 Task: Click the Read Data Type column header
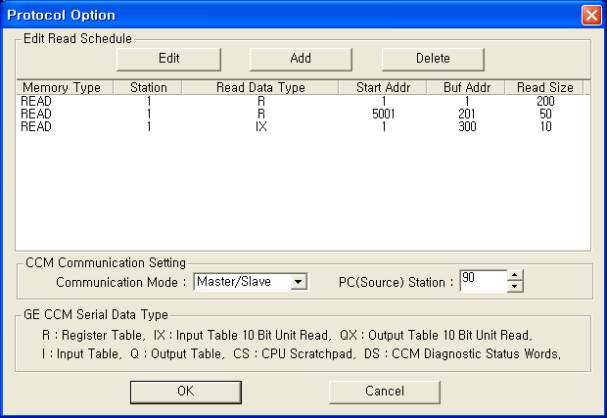point(261,88)
